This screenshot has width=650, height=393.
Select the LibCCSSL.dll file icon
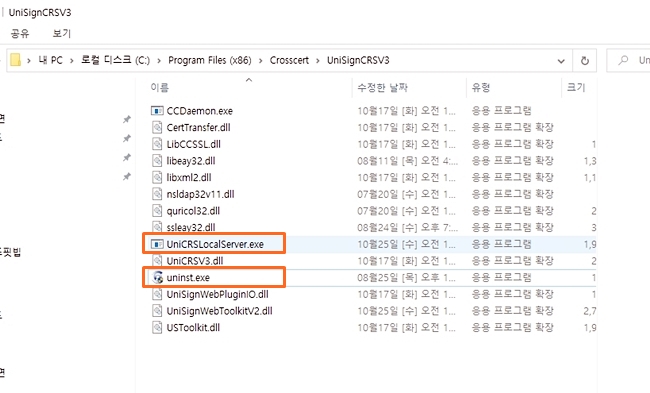(157, 144)
